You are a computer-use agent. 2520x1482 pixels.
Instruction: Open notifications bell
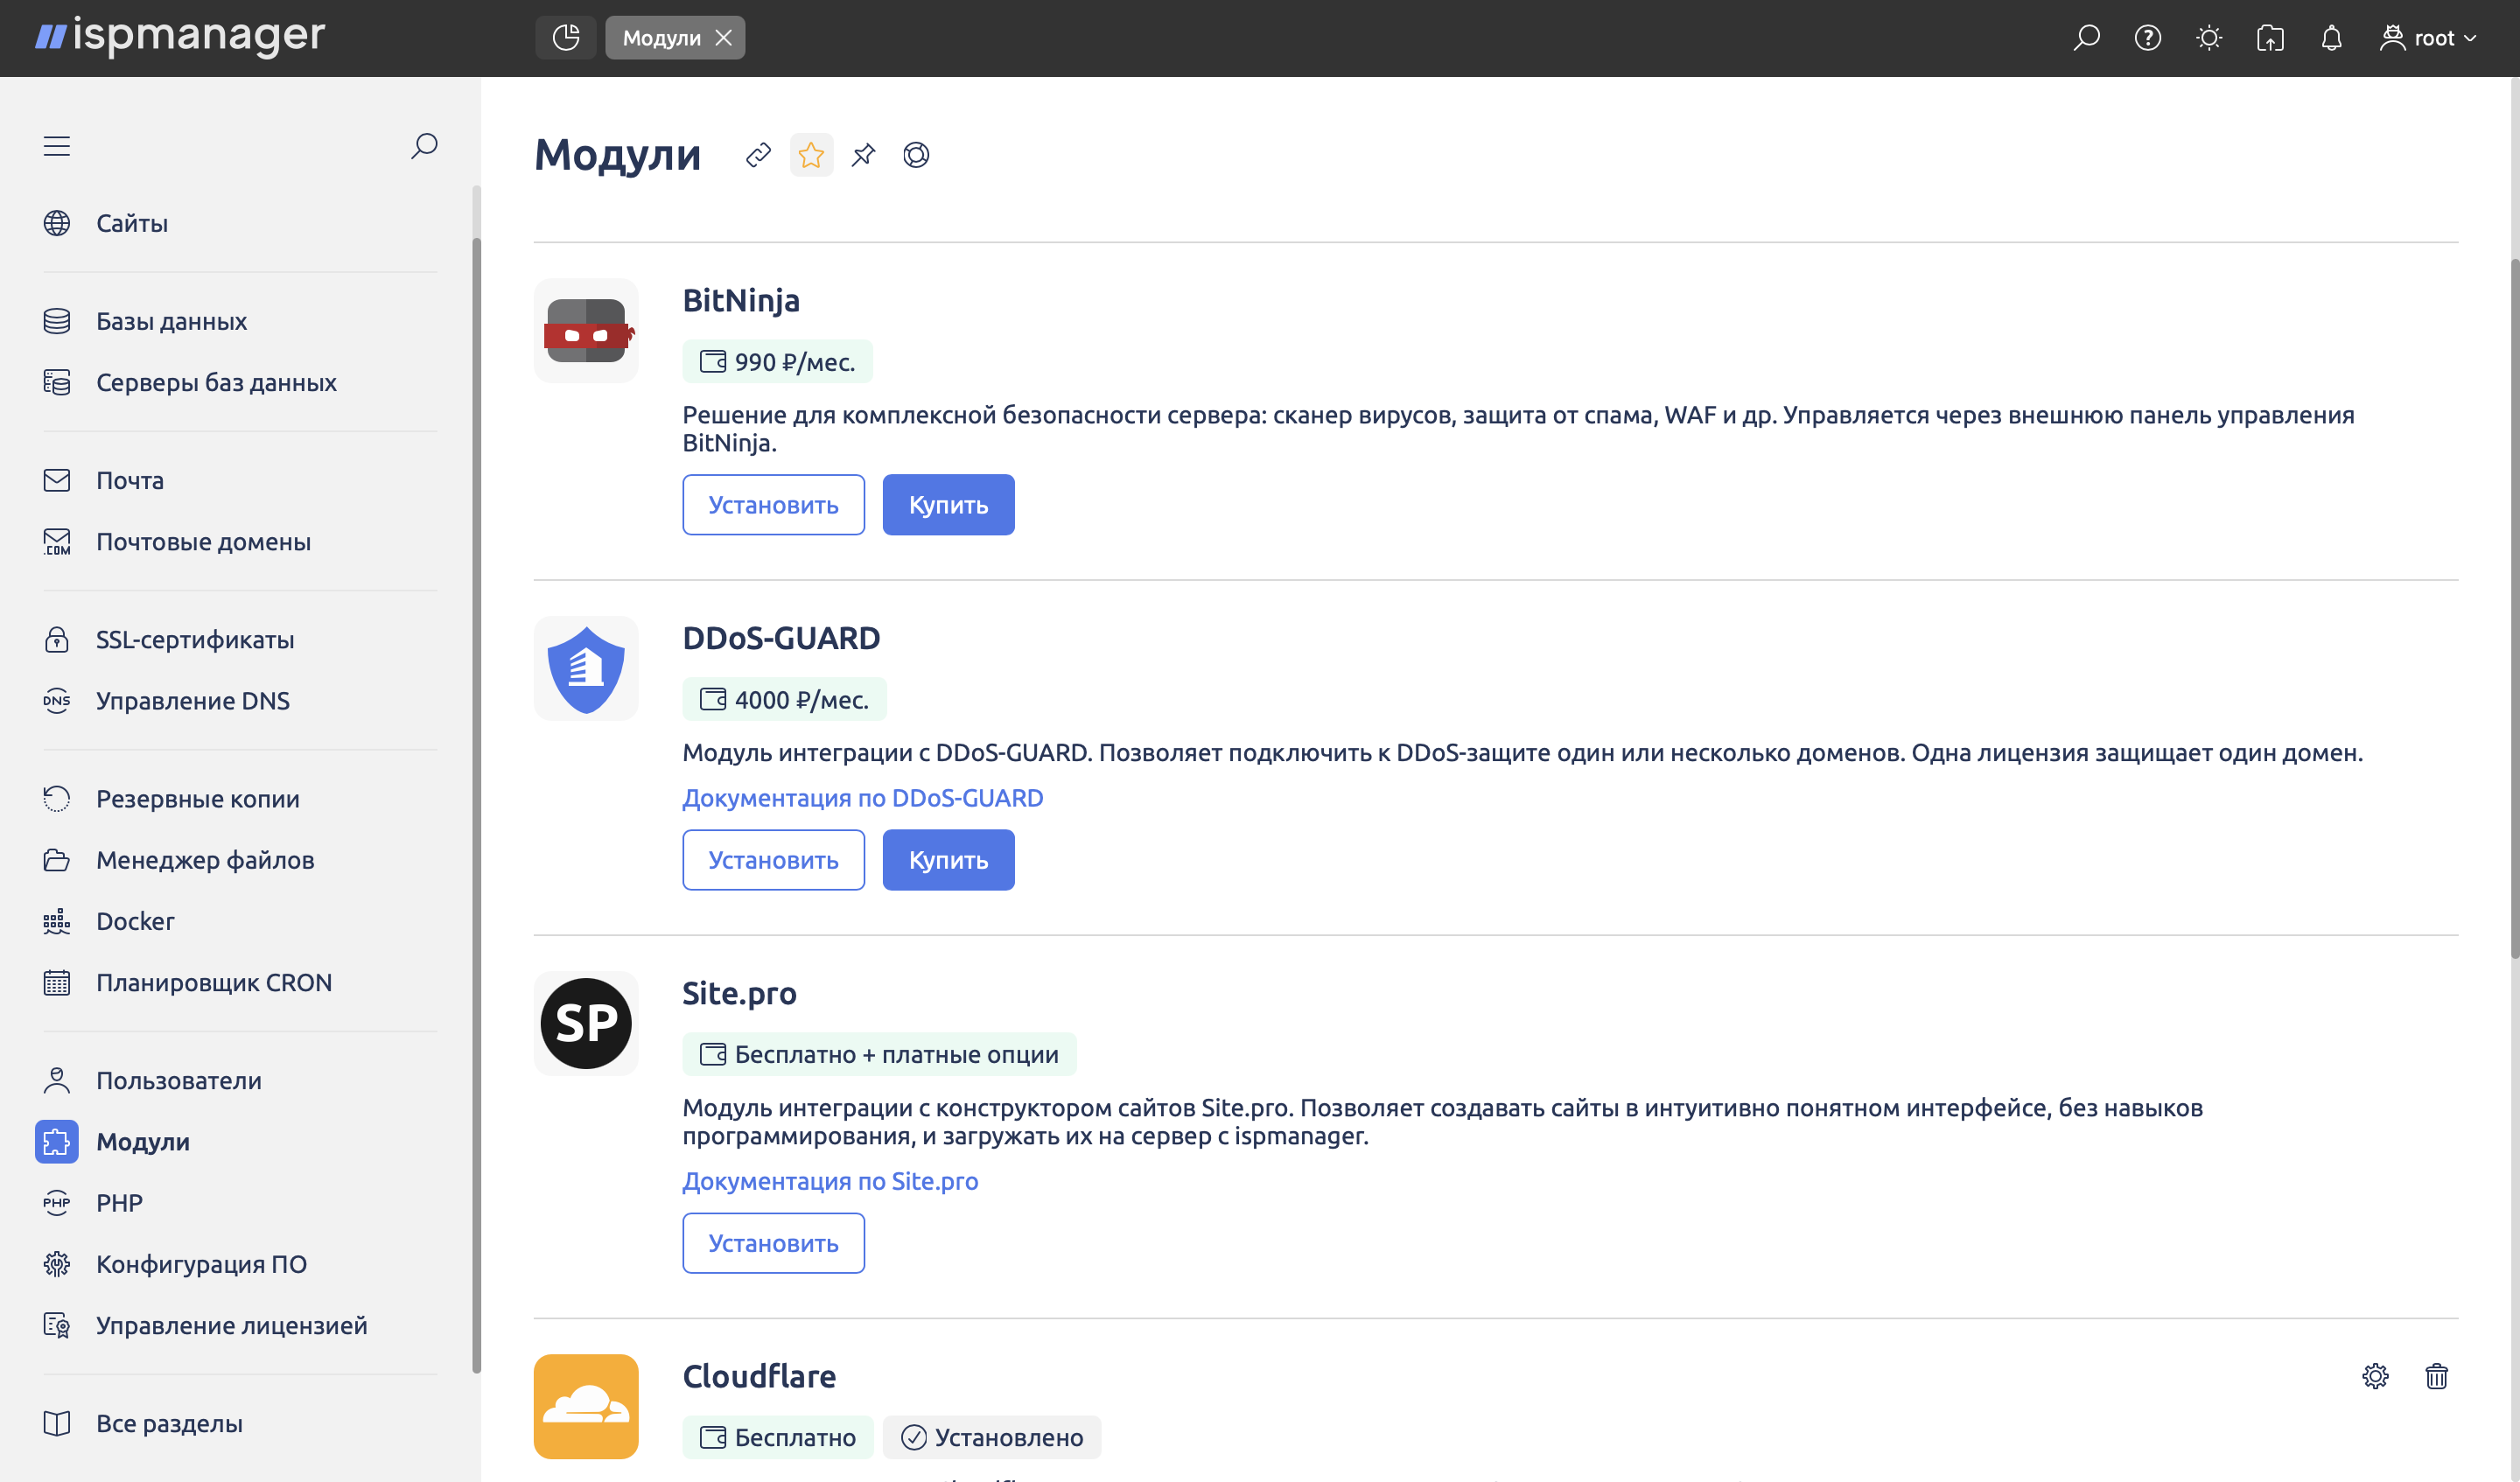(x=2331, y=38)
